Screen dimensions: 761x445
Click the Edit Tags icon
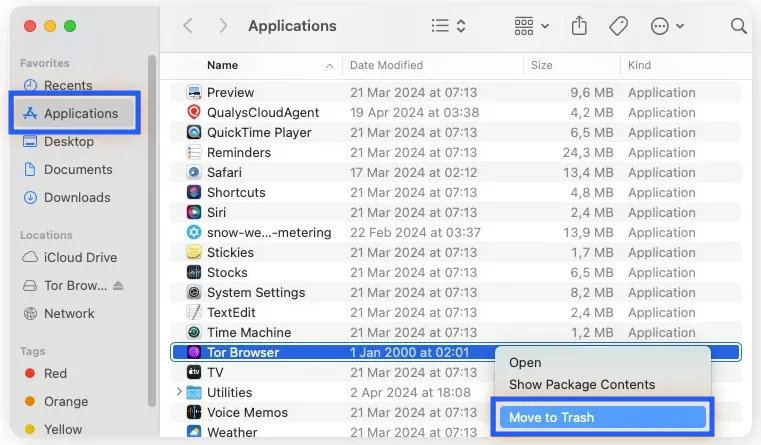point(618,26)
